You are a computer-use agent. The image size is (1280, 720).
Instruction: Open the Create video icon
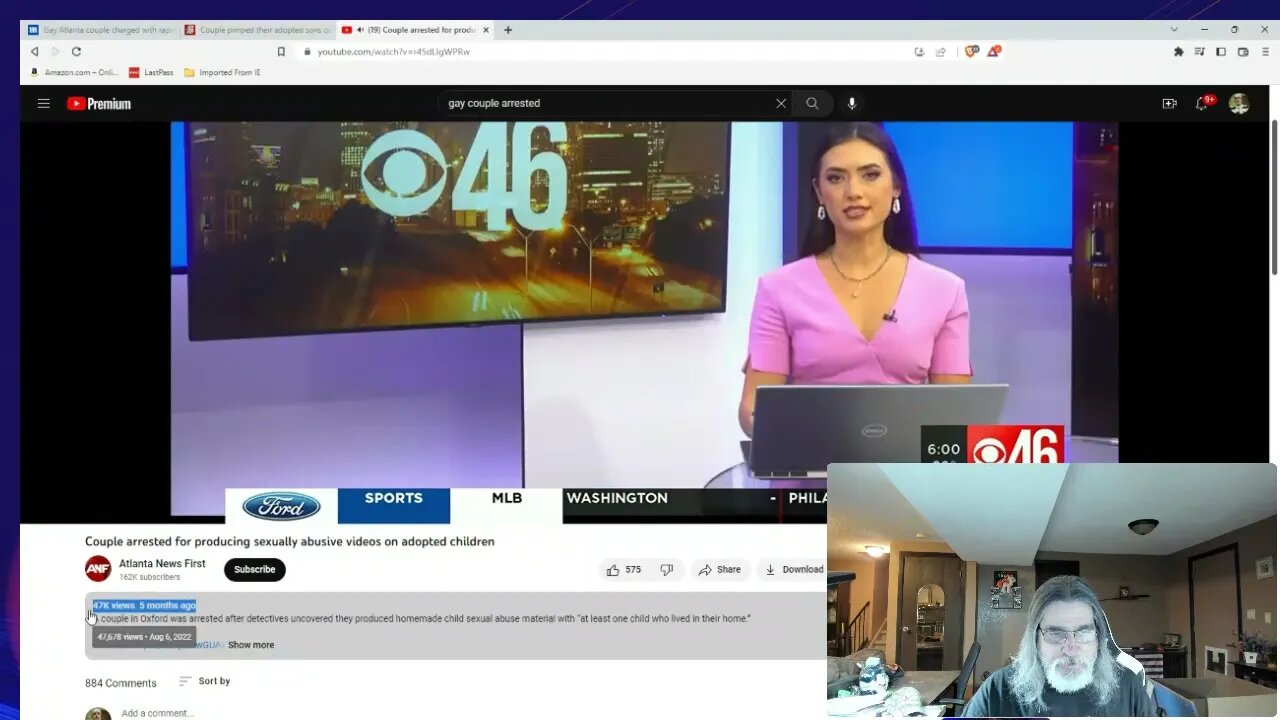[x=1169, y=103]
